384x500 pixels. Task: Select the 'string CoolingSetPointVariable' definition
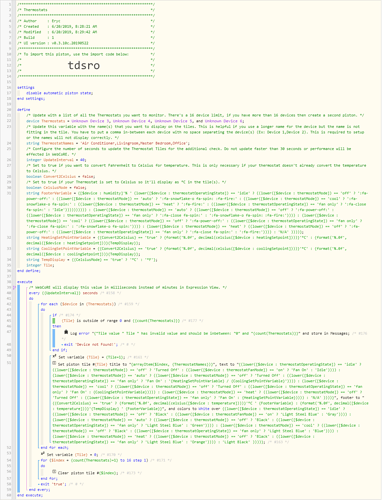coord(187,251)
